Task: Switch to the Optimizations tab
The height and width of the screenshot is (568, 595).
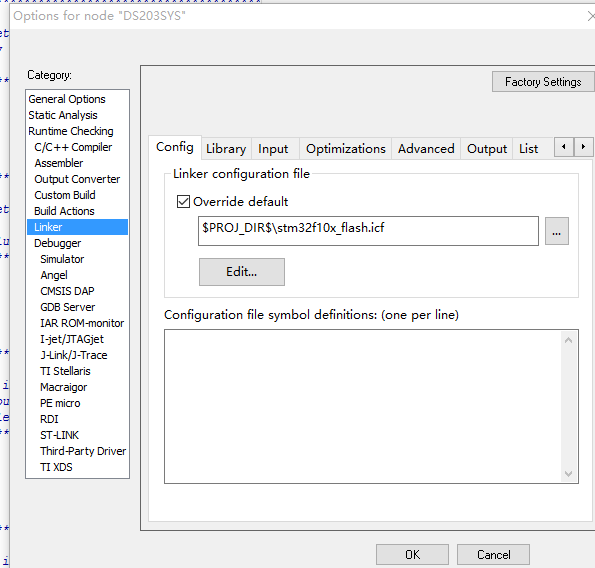Action: pos(346,149)
